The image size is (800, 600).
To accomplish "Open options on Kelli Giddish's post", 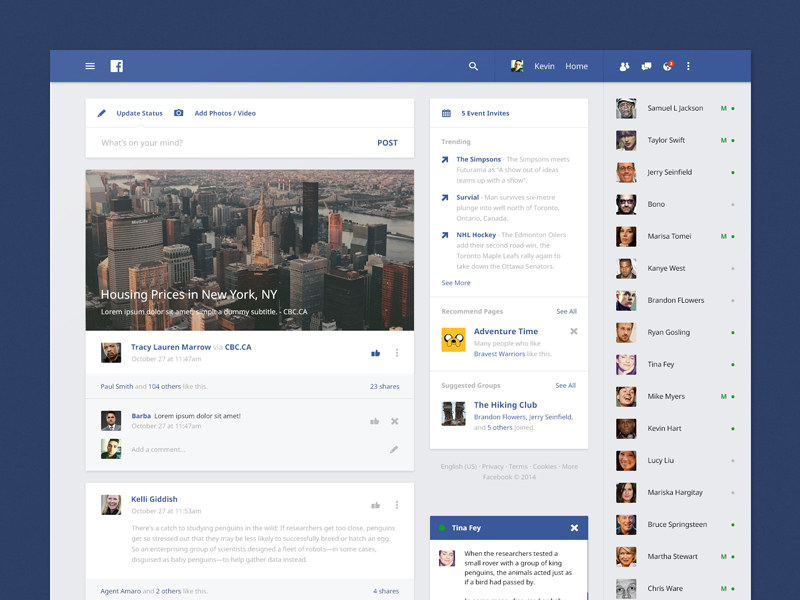I will (397, 503).
